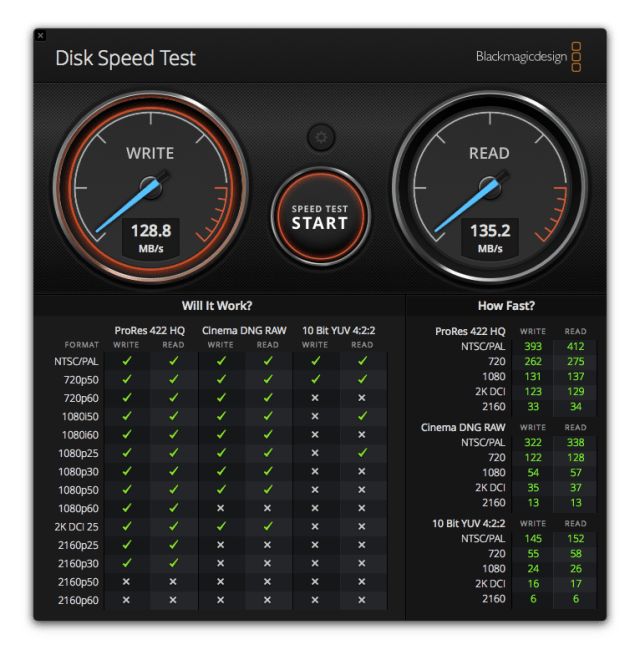Click the Speed Test START button

(x=320, y=217)
